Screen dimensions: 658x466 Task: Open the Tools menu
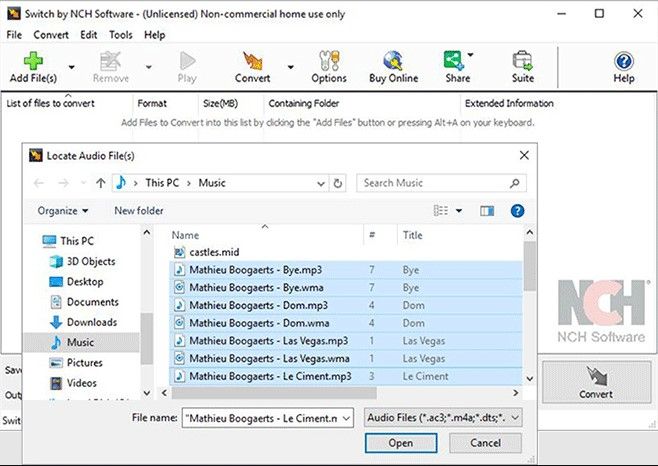[120, 35]
